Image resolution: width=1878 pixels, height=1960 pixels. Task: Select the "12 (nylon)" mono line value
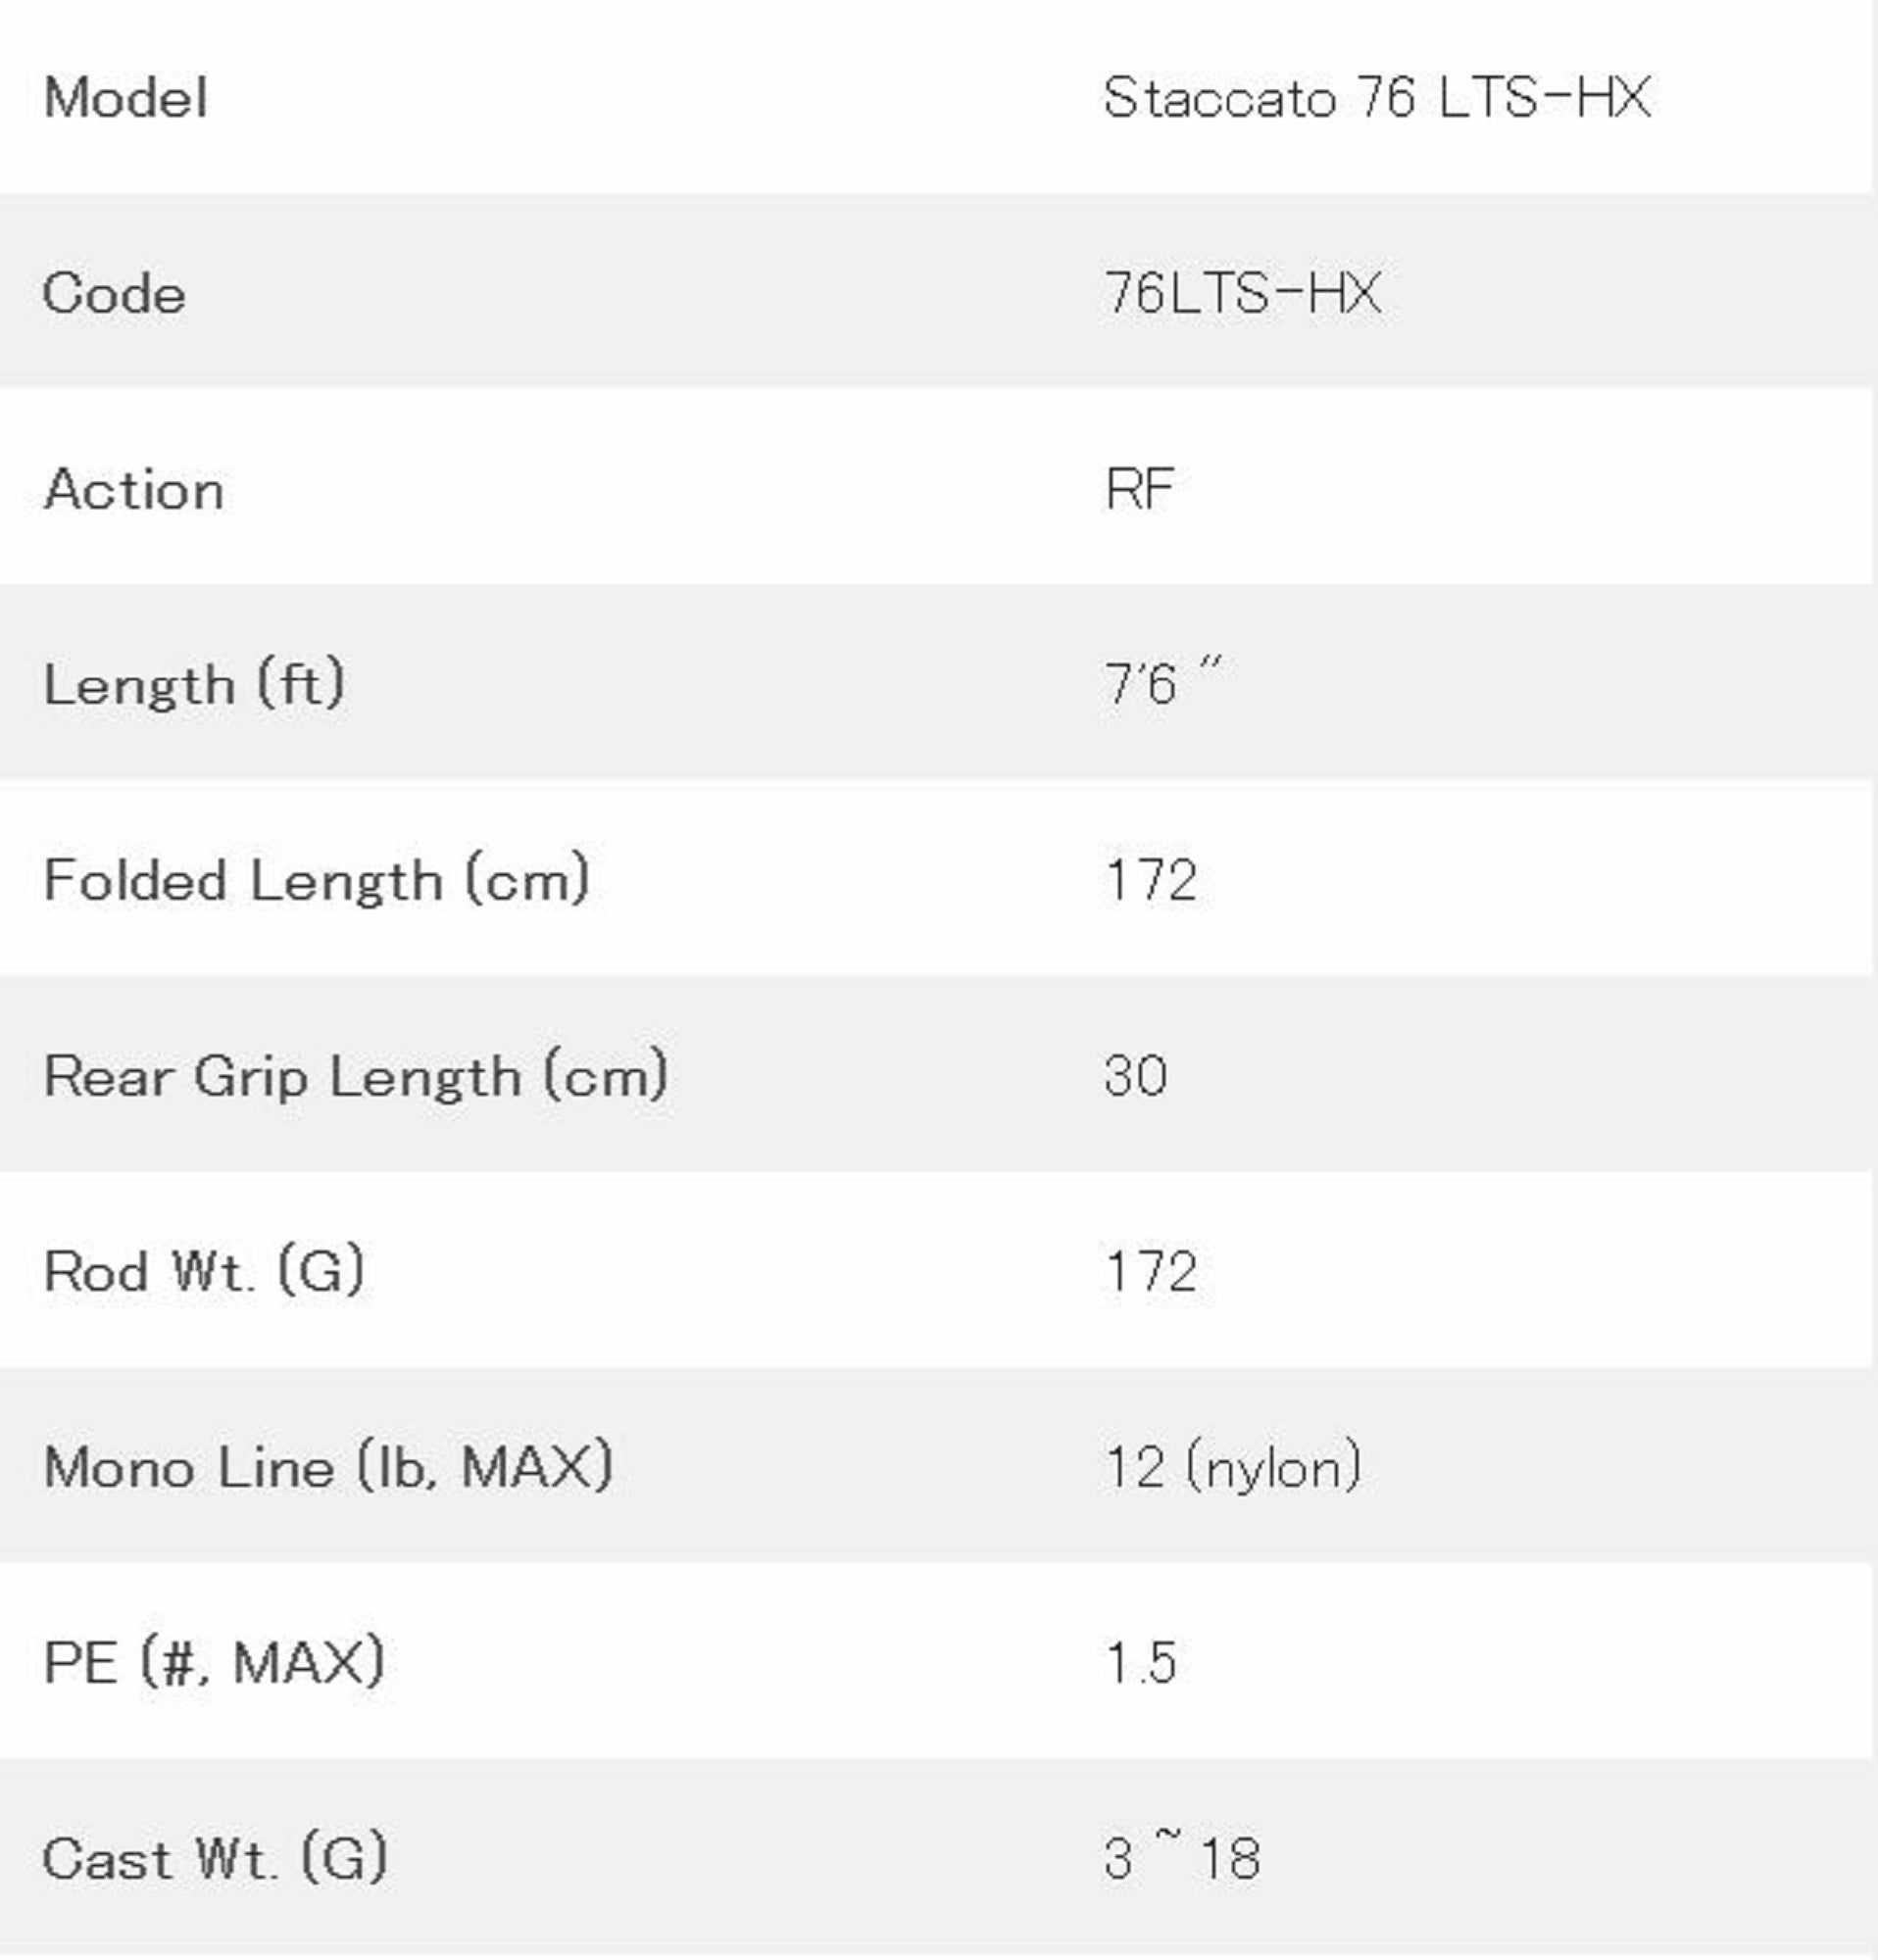[x=1232, y=1468]
